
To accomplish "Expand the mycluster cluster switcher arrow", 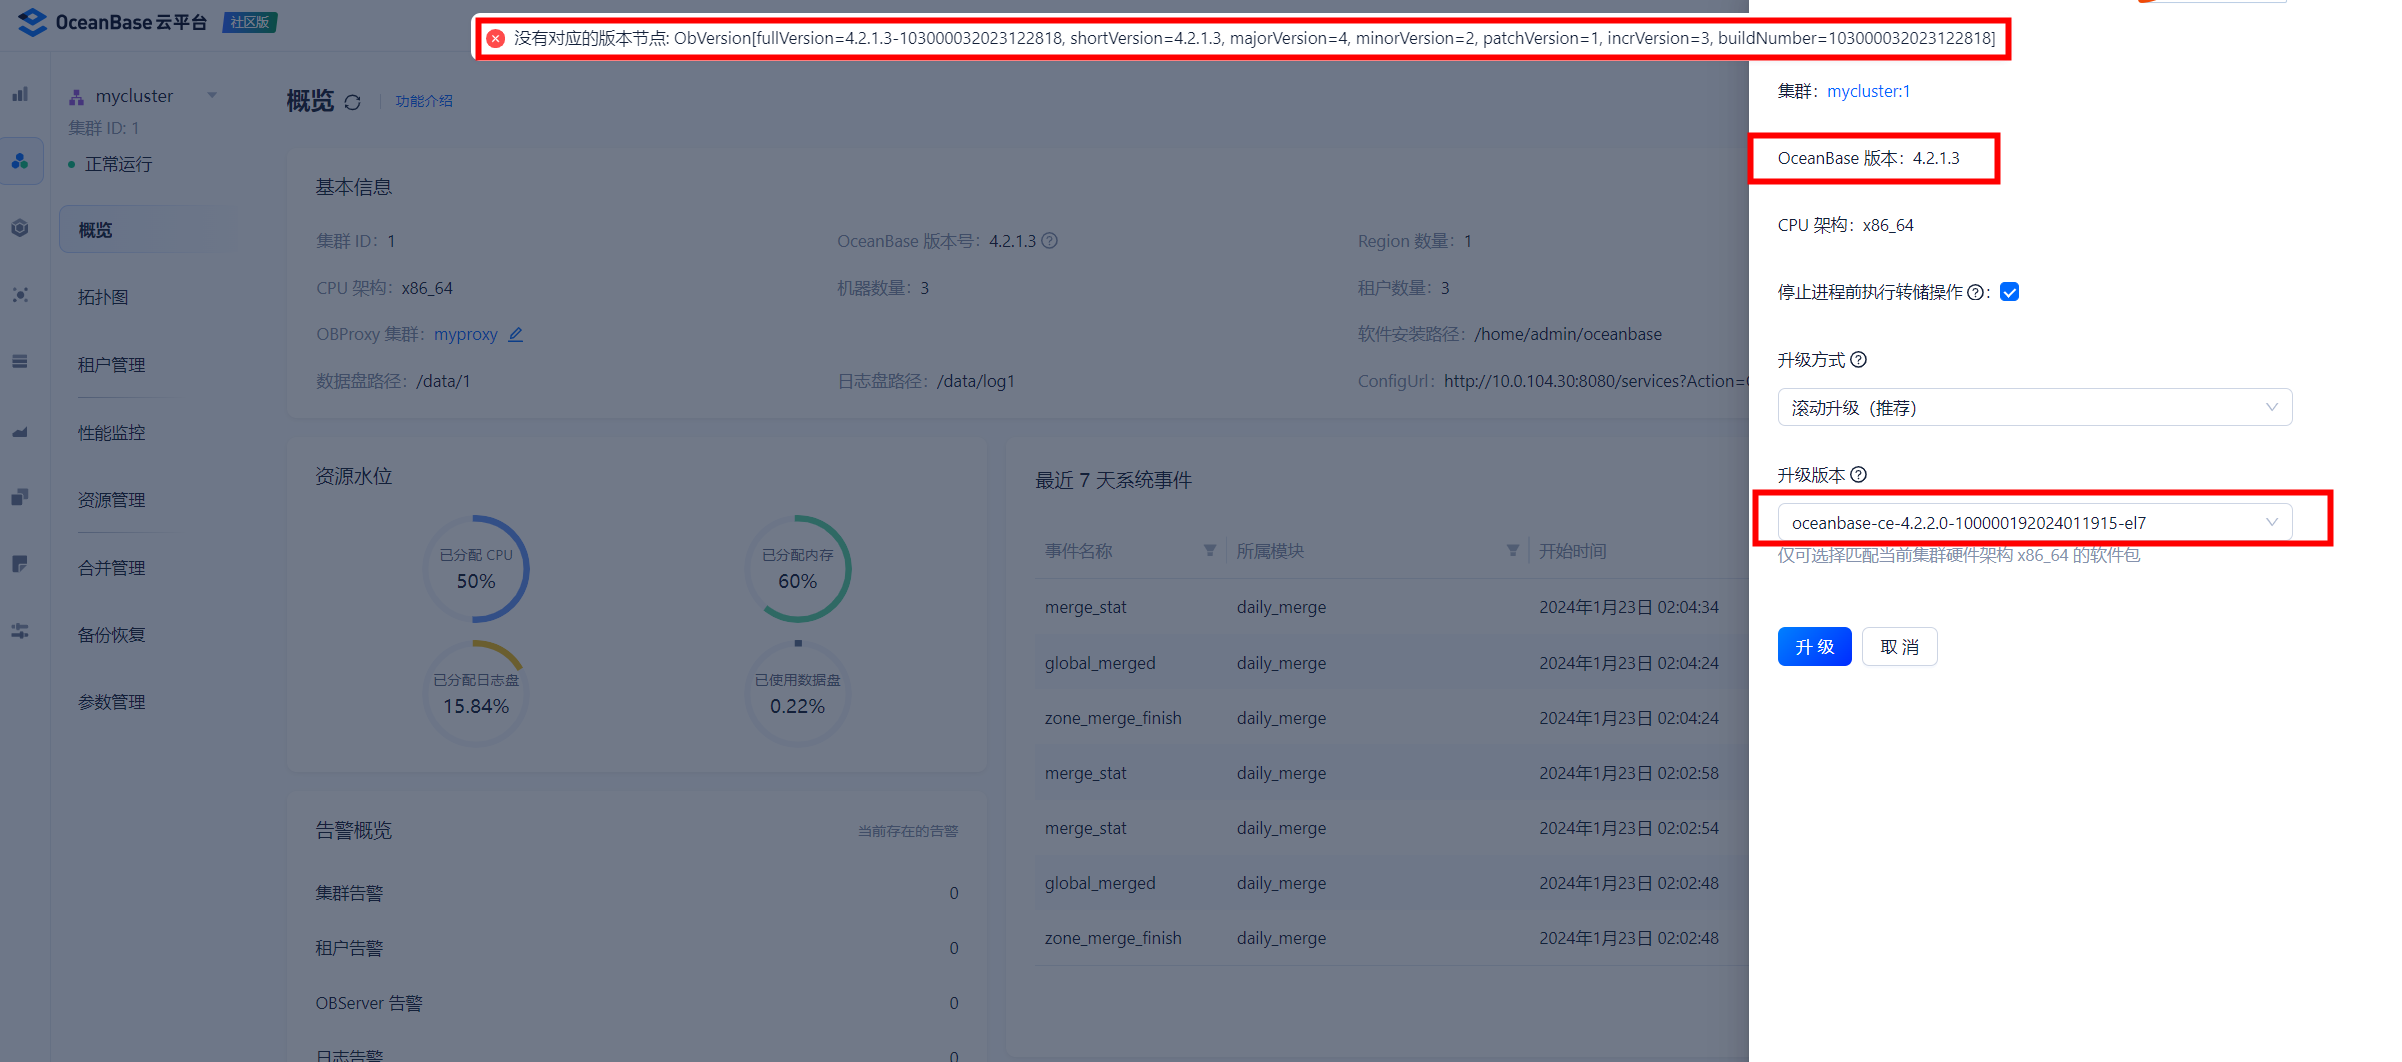I will tap(212, 96).
